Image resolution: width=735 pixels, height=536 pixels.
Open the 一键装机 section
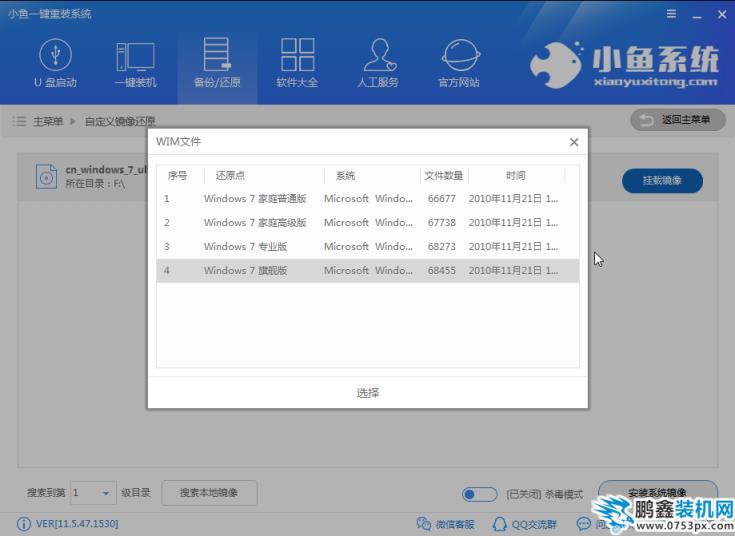pyautogui.click(x=135, y=63)
